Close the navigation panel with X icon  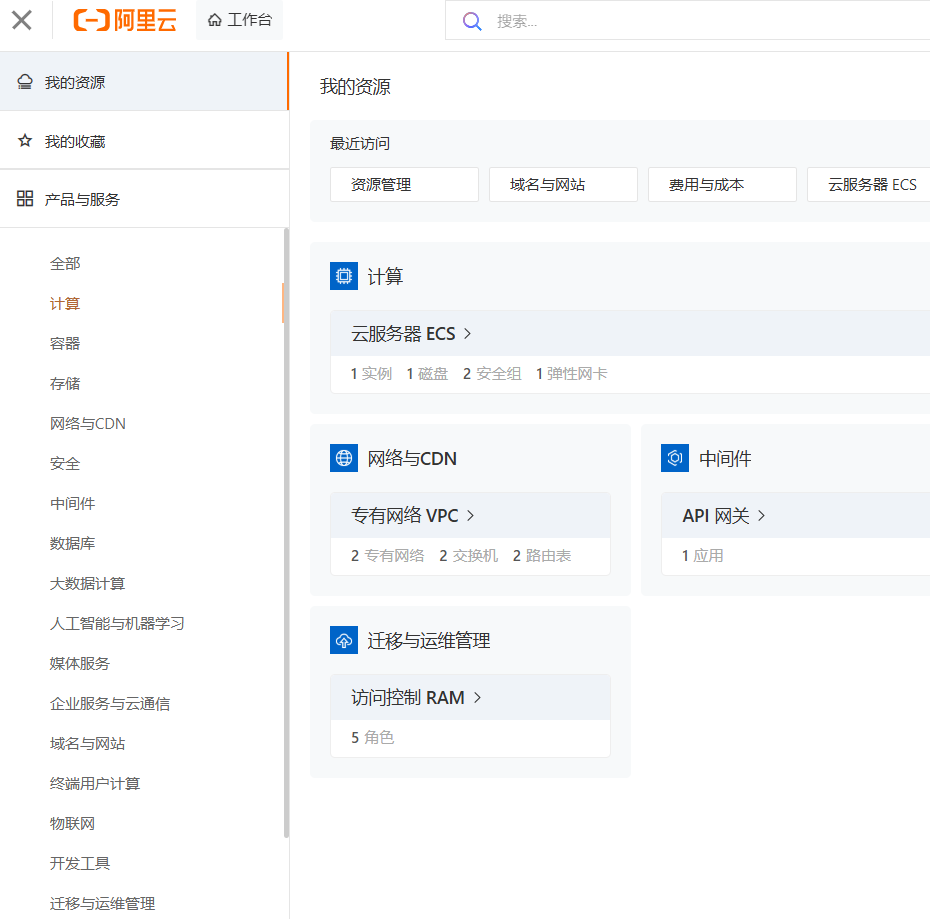click(22, 20)
